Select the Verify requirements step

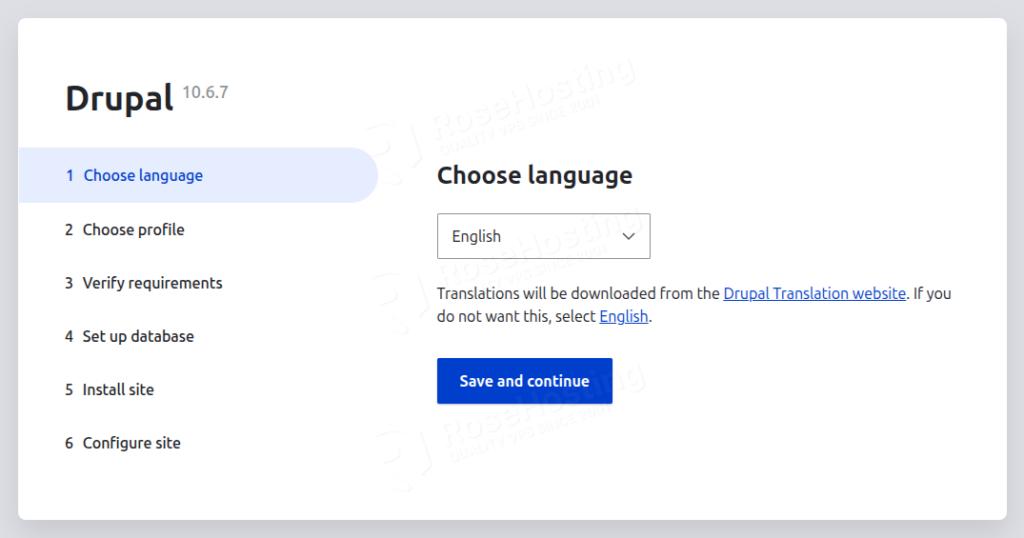(x=143, y=283)
